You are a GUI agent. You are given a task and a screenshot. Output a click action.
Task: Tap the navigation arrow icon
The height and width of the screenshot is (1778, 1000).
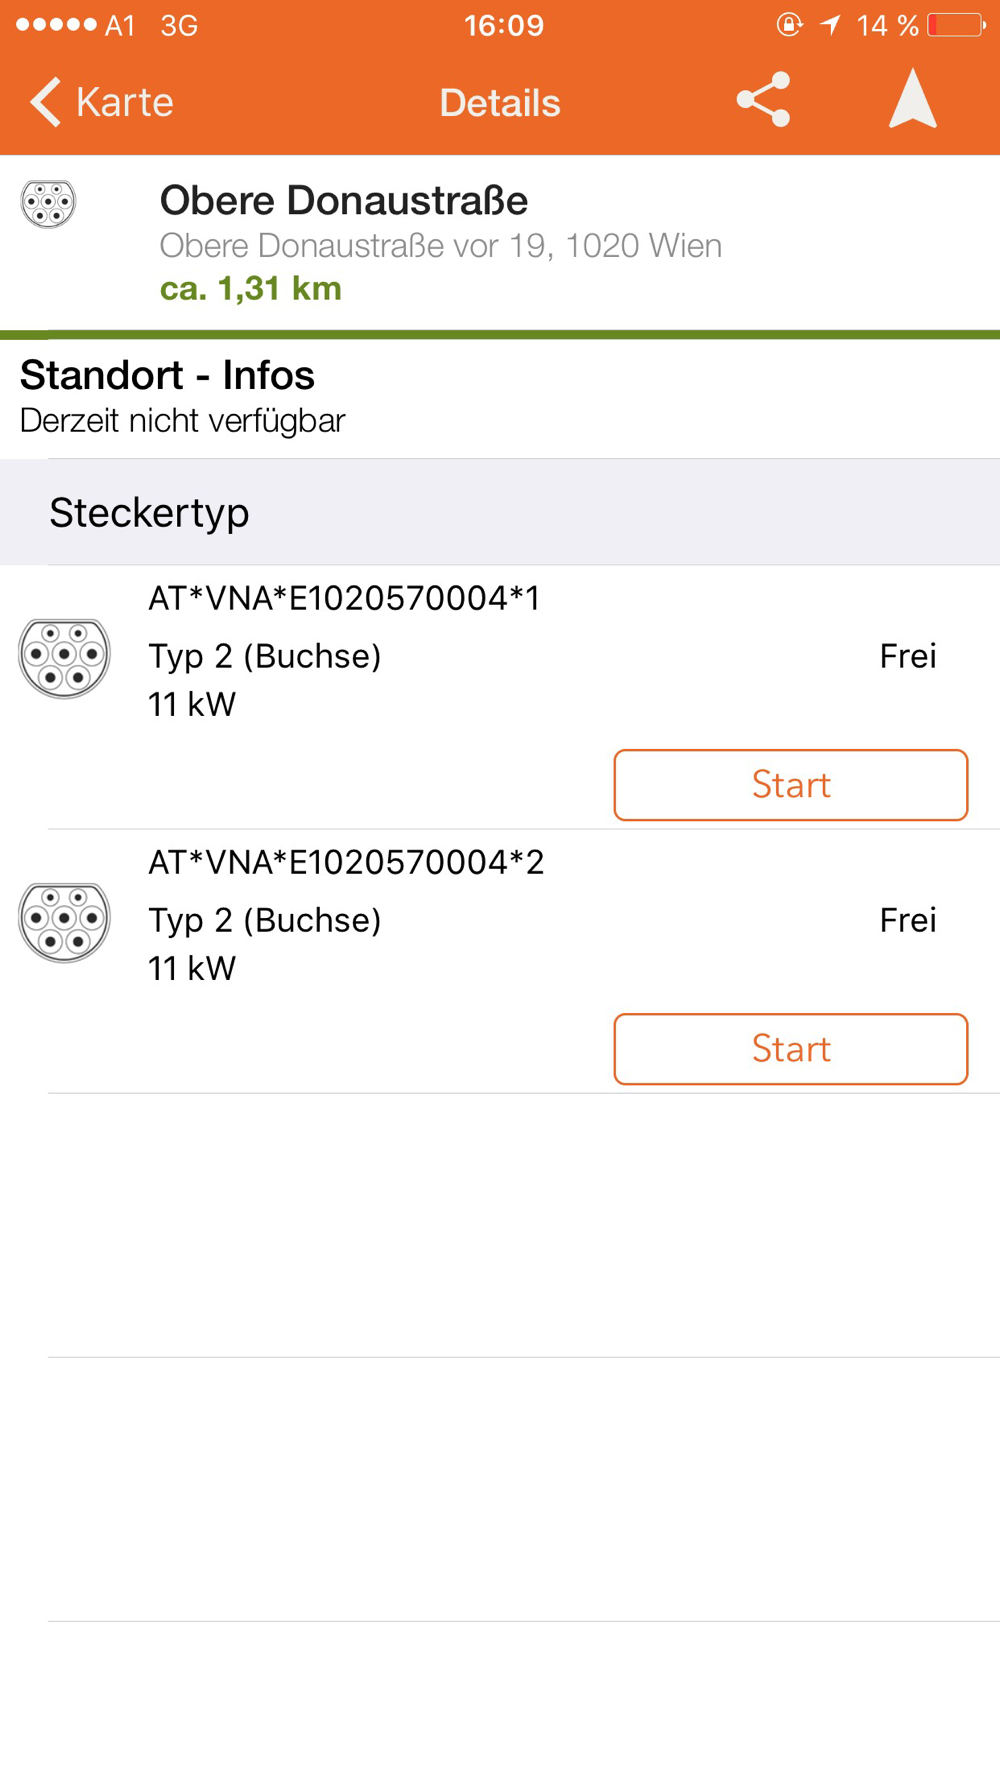(x=912, y=99)
